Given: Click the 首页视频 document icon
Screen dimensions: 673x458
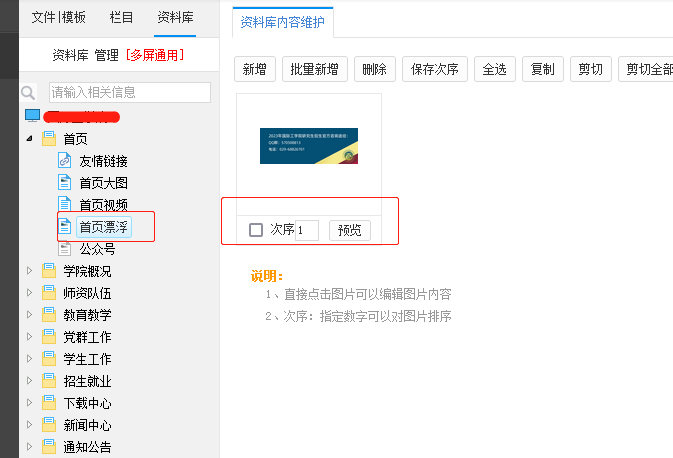Looking at the screenshot, I should click(x=65, y=205).
